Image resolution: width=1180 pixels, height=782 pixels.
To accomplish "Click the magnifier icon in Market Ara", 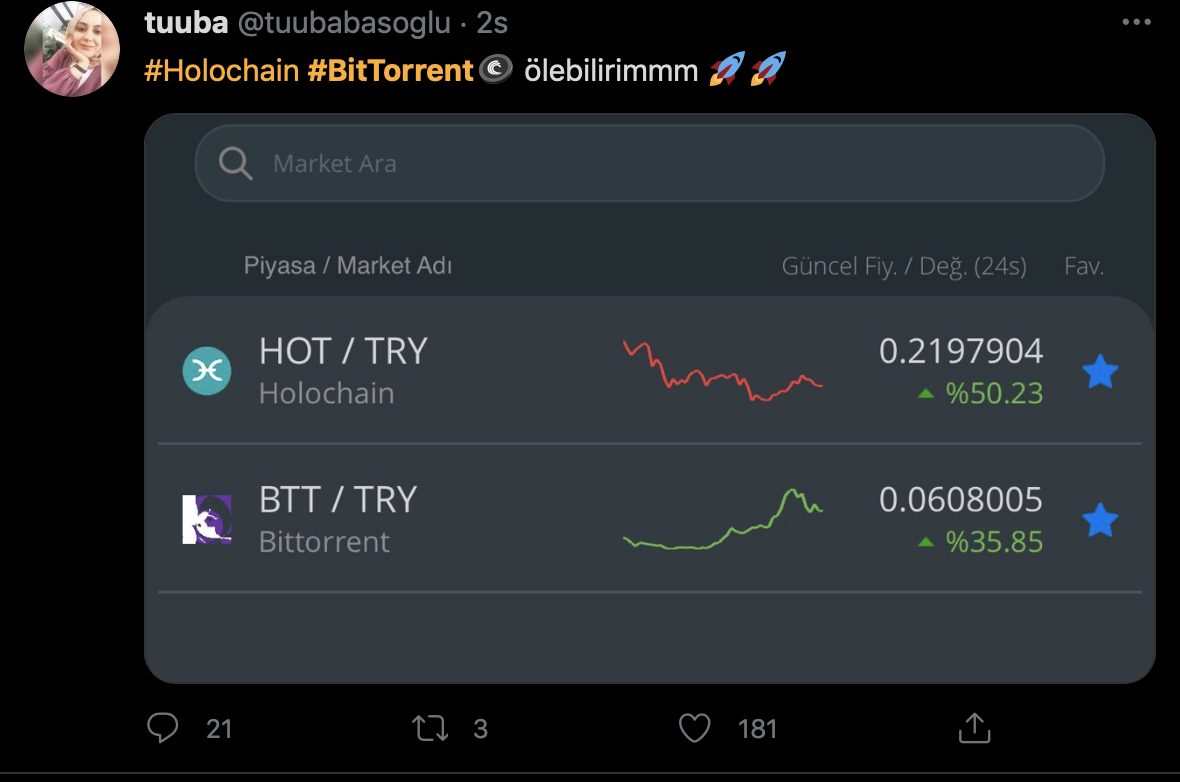I will (235, 163).
